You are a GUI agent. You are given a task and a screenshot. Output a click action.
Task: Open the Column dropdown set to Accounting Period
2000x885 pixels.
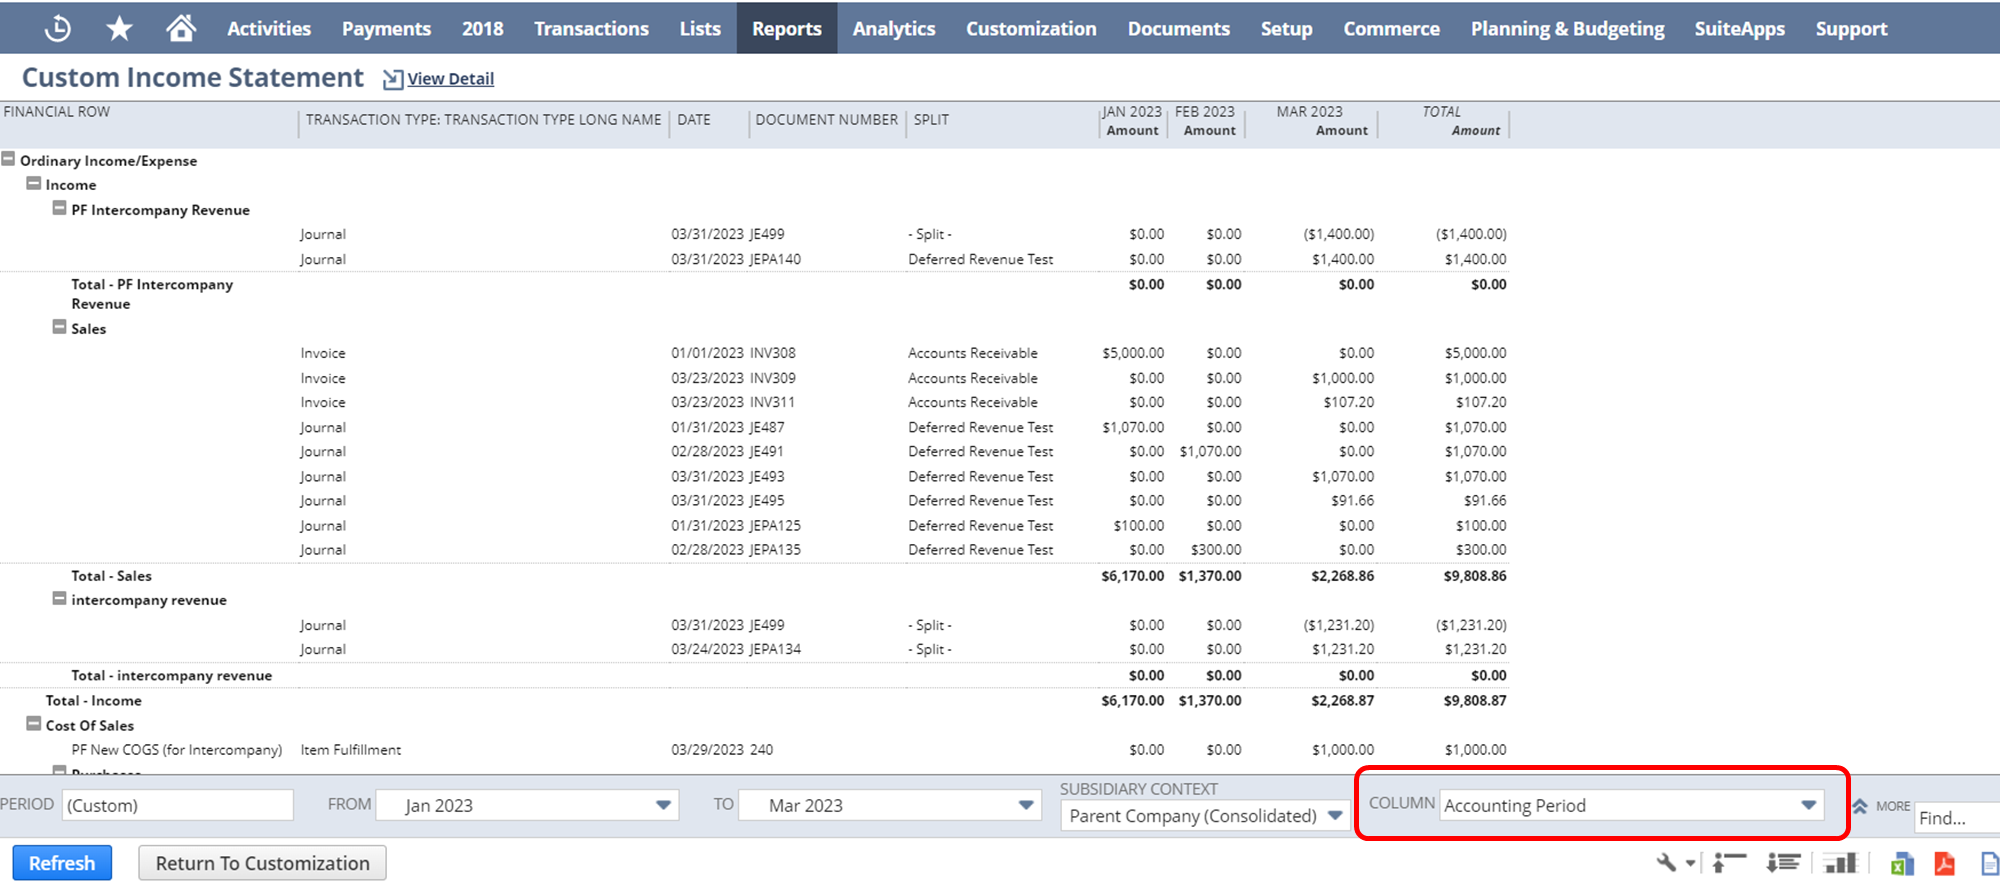1632,805
